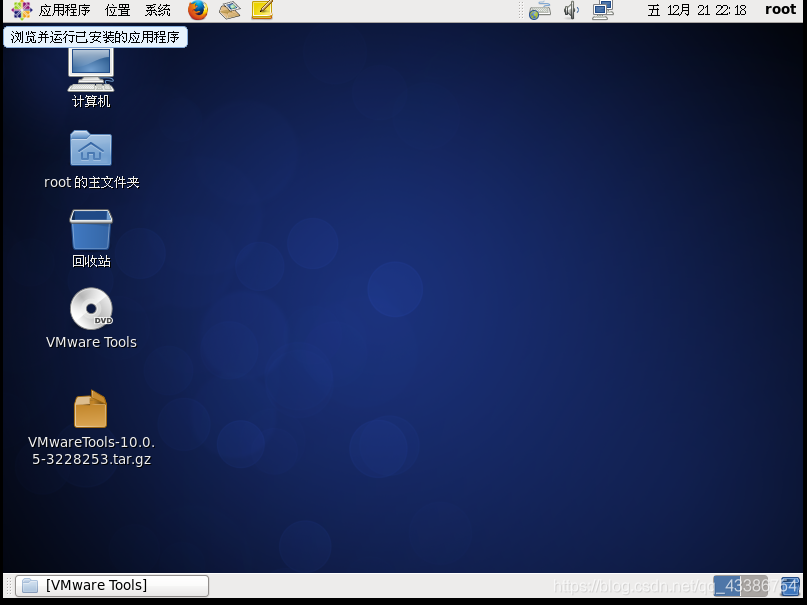
Task: Show the calendar from the clock
Action: pyautogui.click(x=697, y=10)
